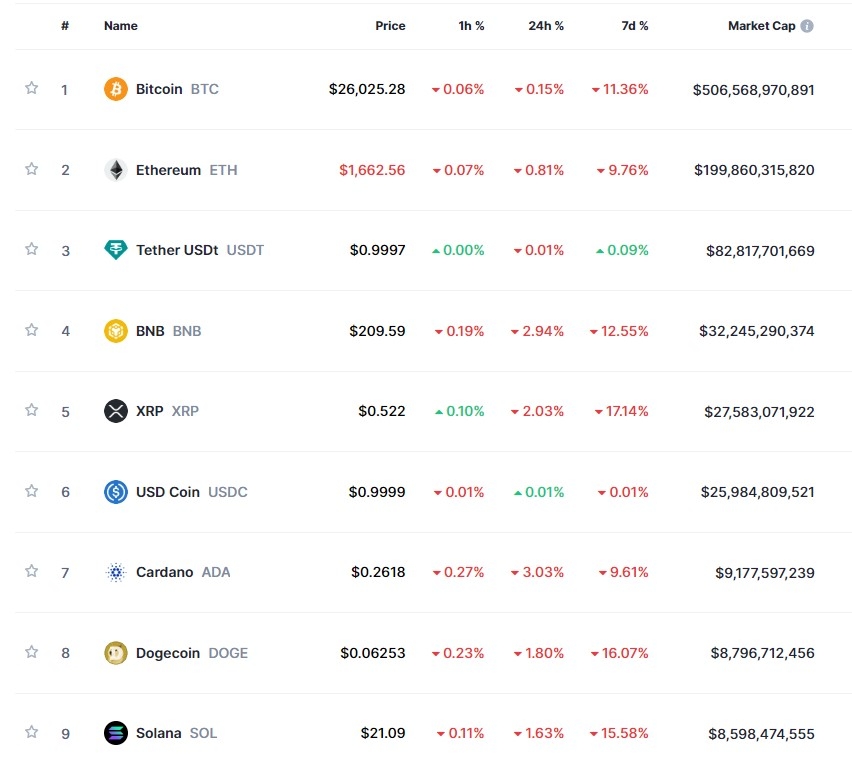This screenshot has width=852, height=772.
Task: Click Bitcoin's market cap value
Action: 753,90
